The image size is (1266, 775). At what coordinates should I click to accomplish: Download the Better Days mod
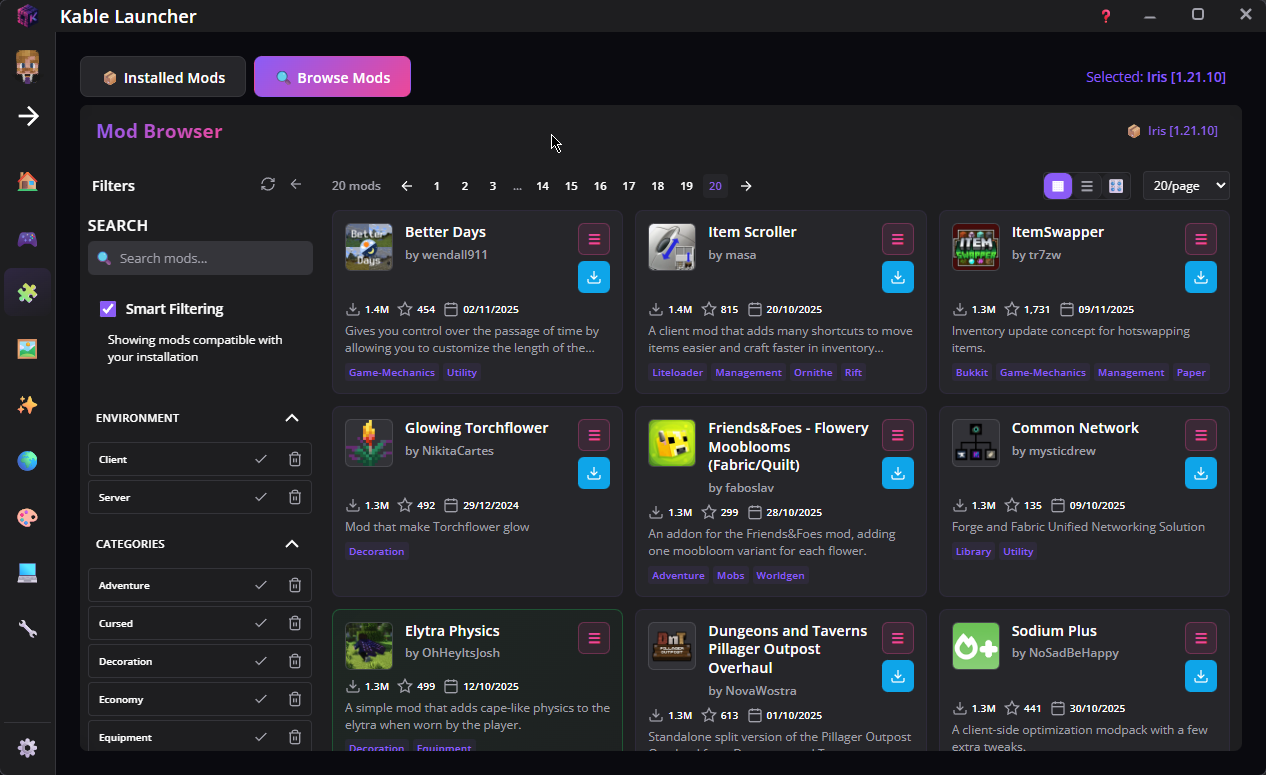(594, 277)
